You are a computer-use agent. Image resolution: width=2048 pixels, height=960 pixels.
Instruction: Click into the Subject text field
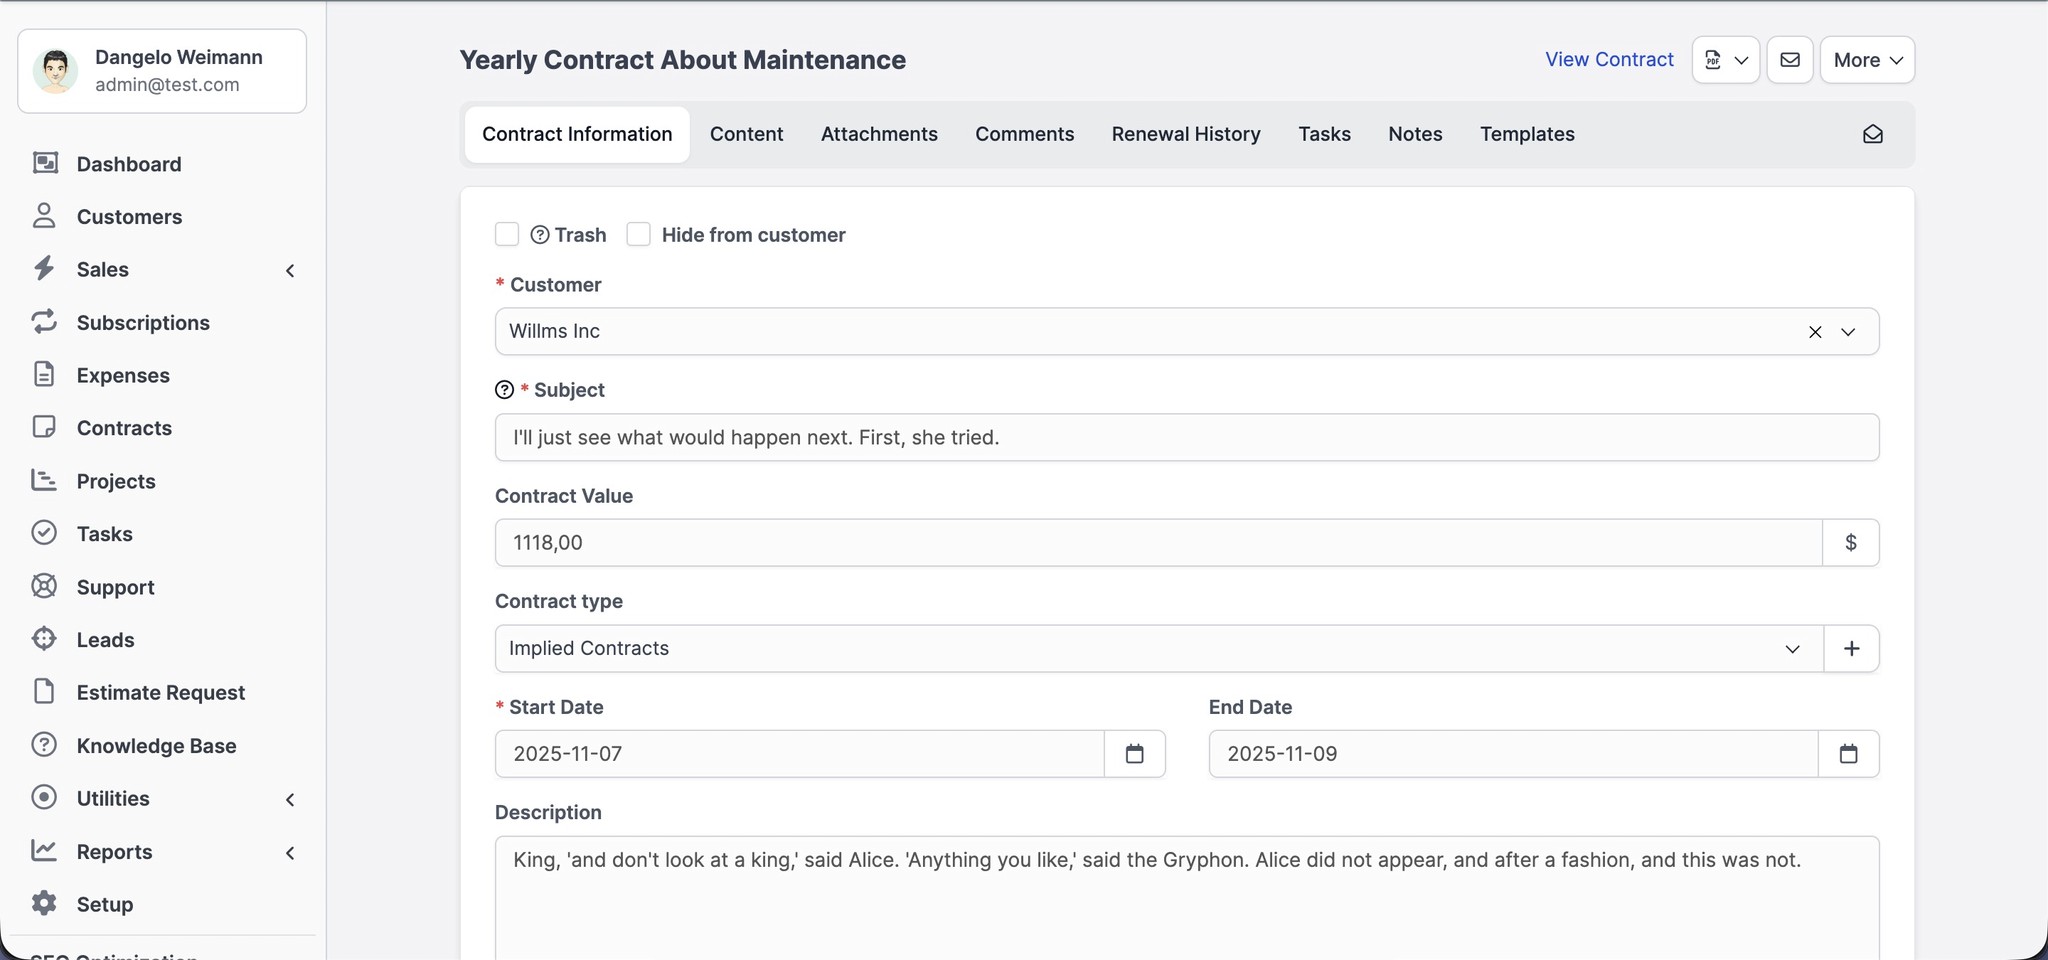click(x=1187, y=437)
